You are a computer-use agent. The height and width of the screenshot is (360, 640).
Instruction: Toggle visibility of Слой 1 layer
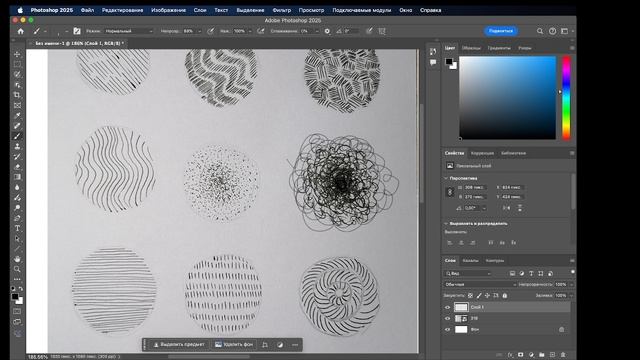pos(447,307)
